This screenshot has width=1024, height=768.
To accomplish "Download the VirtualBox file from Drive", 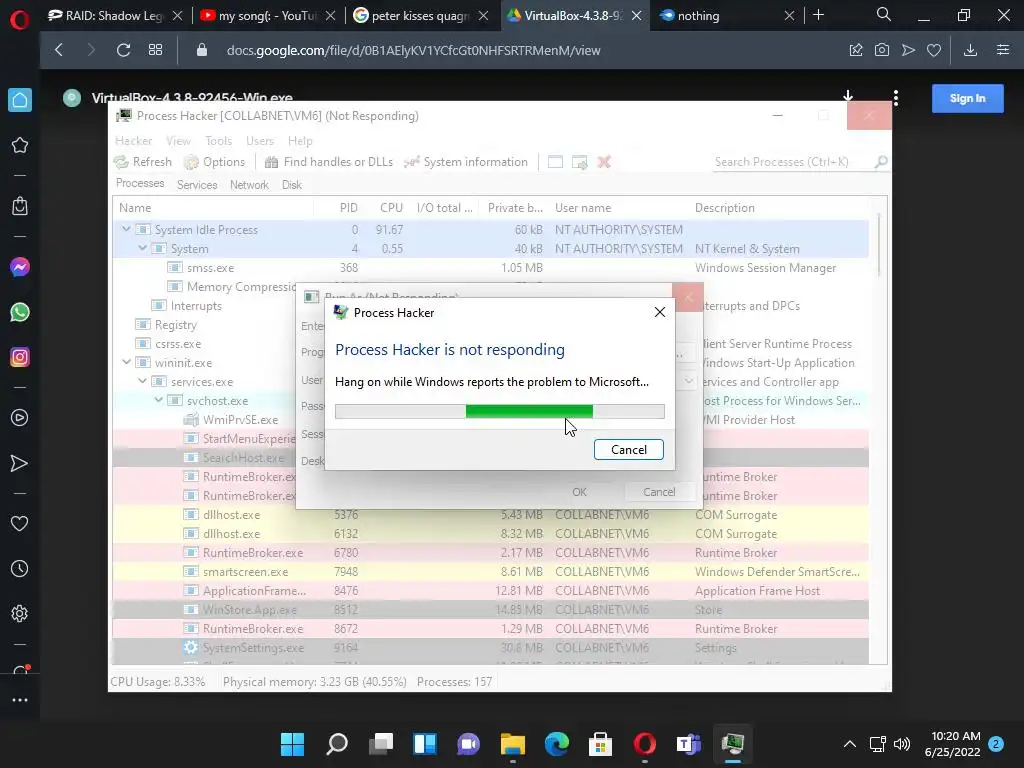I will [848, 97].
